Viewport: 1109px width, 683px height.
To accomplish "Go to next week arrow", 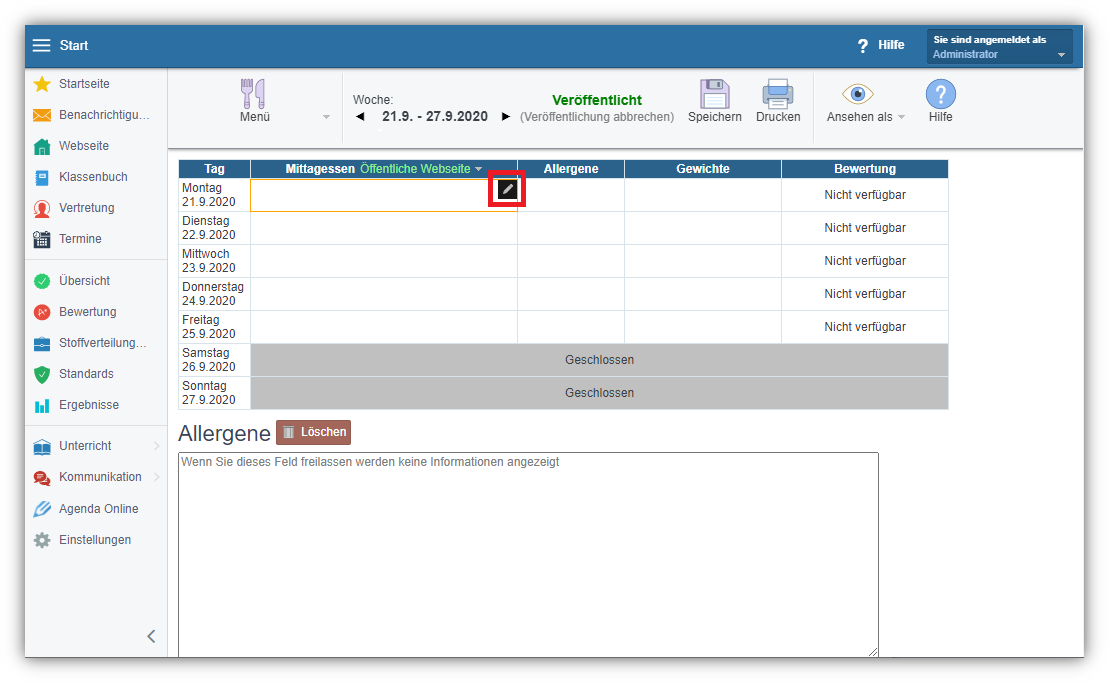I will (506, 117).
